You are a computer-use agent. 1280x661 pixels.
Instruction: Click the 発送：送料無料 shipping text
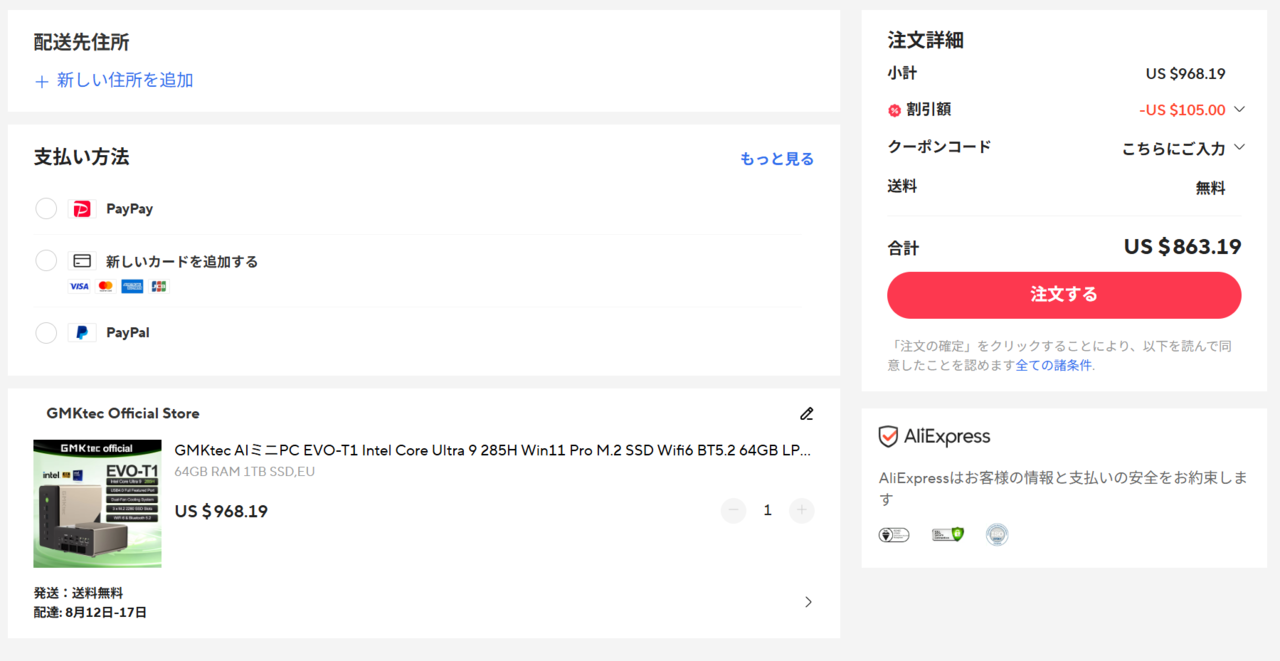[78, 593]
